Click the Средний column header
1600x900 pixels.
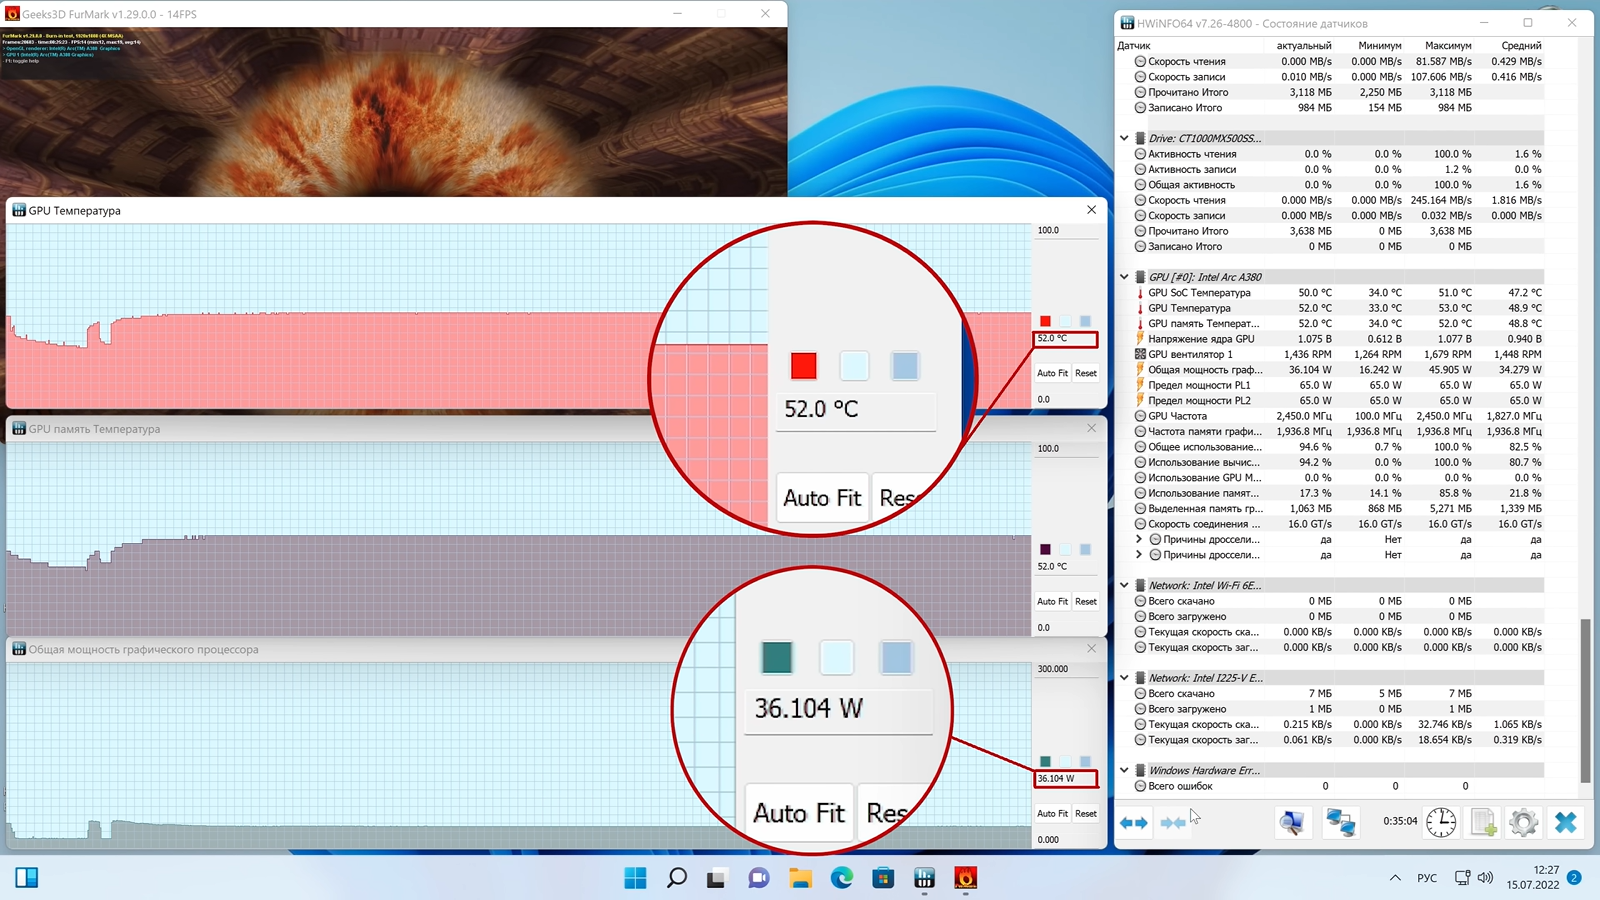pyautogui.click(x=1520, y=46)
